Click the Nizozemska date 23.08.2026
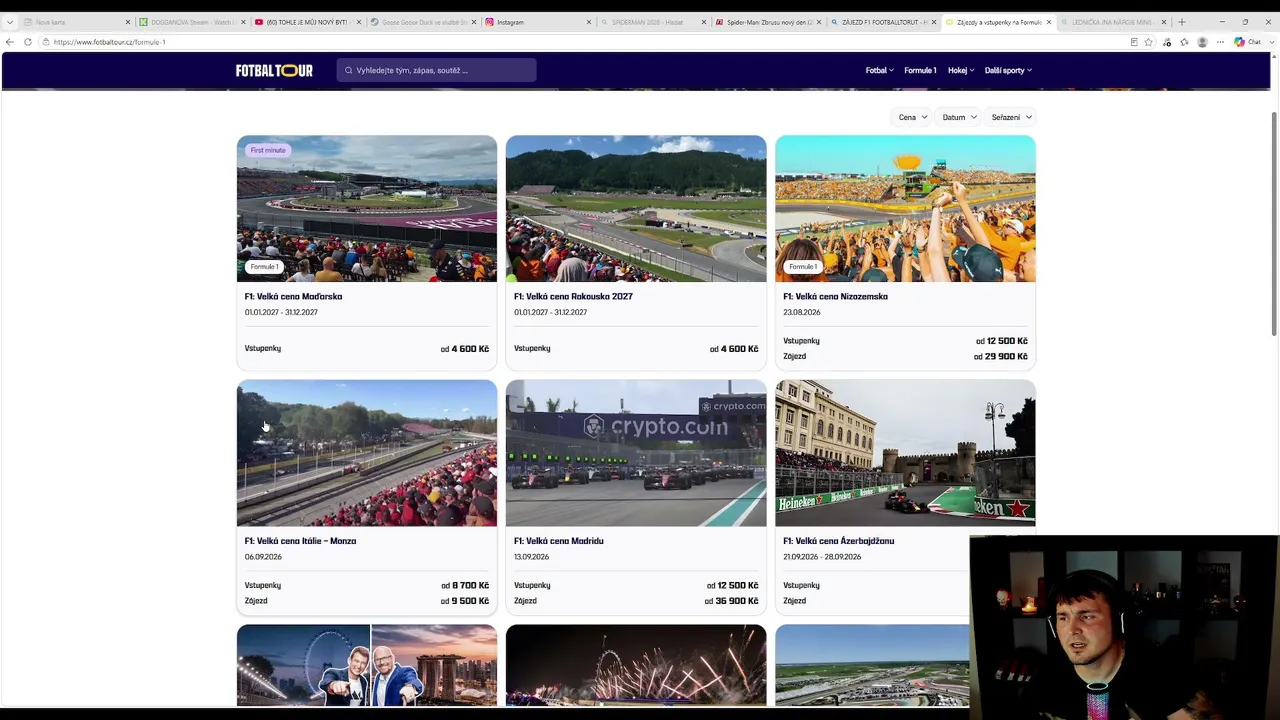Viewport: 1280px width, 720px height. (x=802, y=312)
